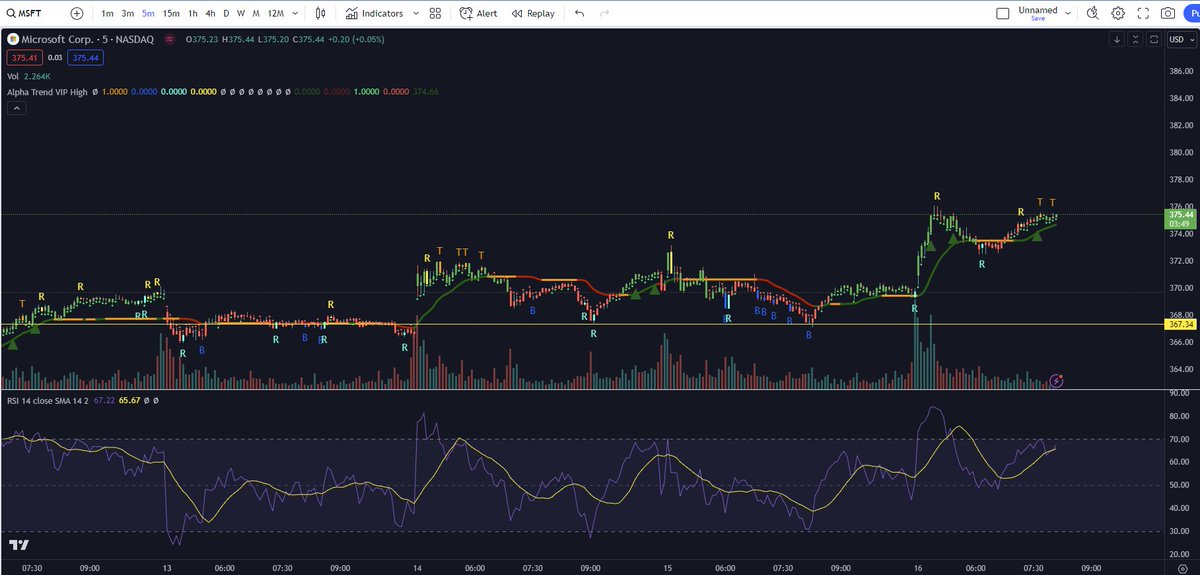
Task: Click the Unnamed layout name
Action: 1037,10
